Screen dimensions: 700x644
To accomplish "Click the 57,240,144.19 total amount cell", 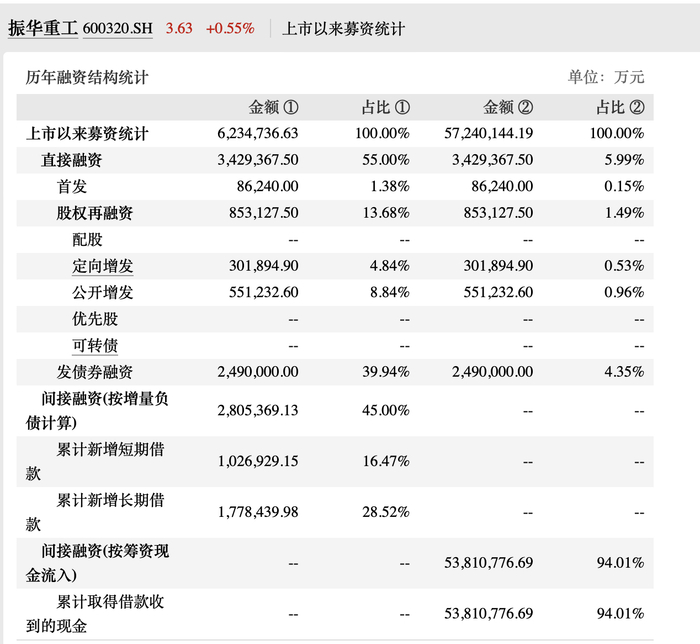I will 488,133.
